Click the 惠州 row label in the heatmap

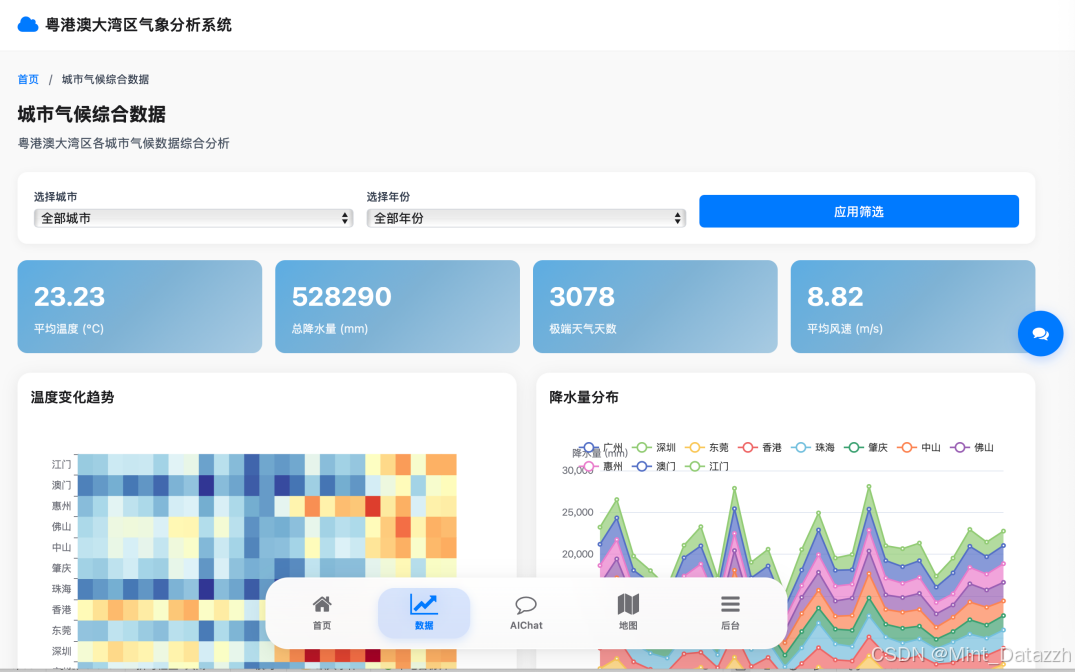pyautogui.click(x=61, y=506)
